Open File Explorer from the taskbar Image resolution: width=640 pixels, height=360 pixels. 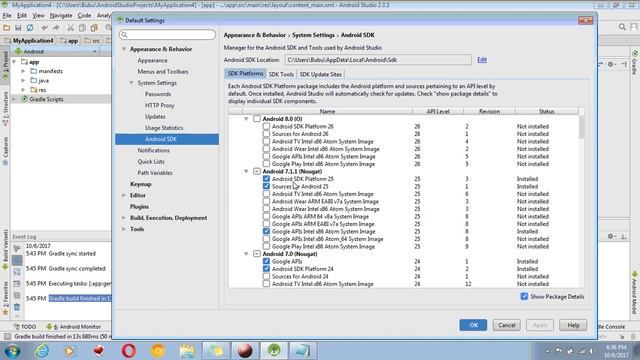[x=187, y=351]
